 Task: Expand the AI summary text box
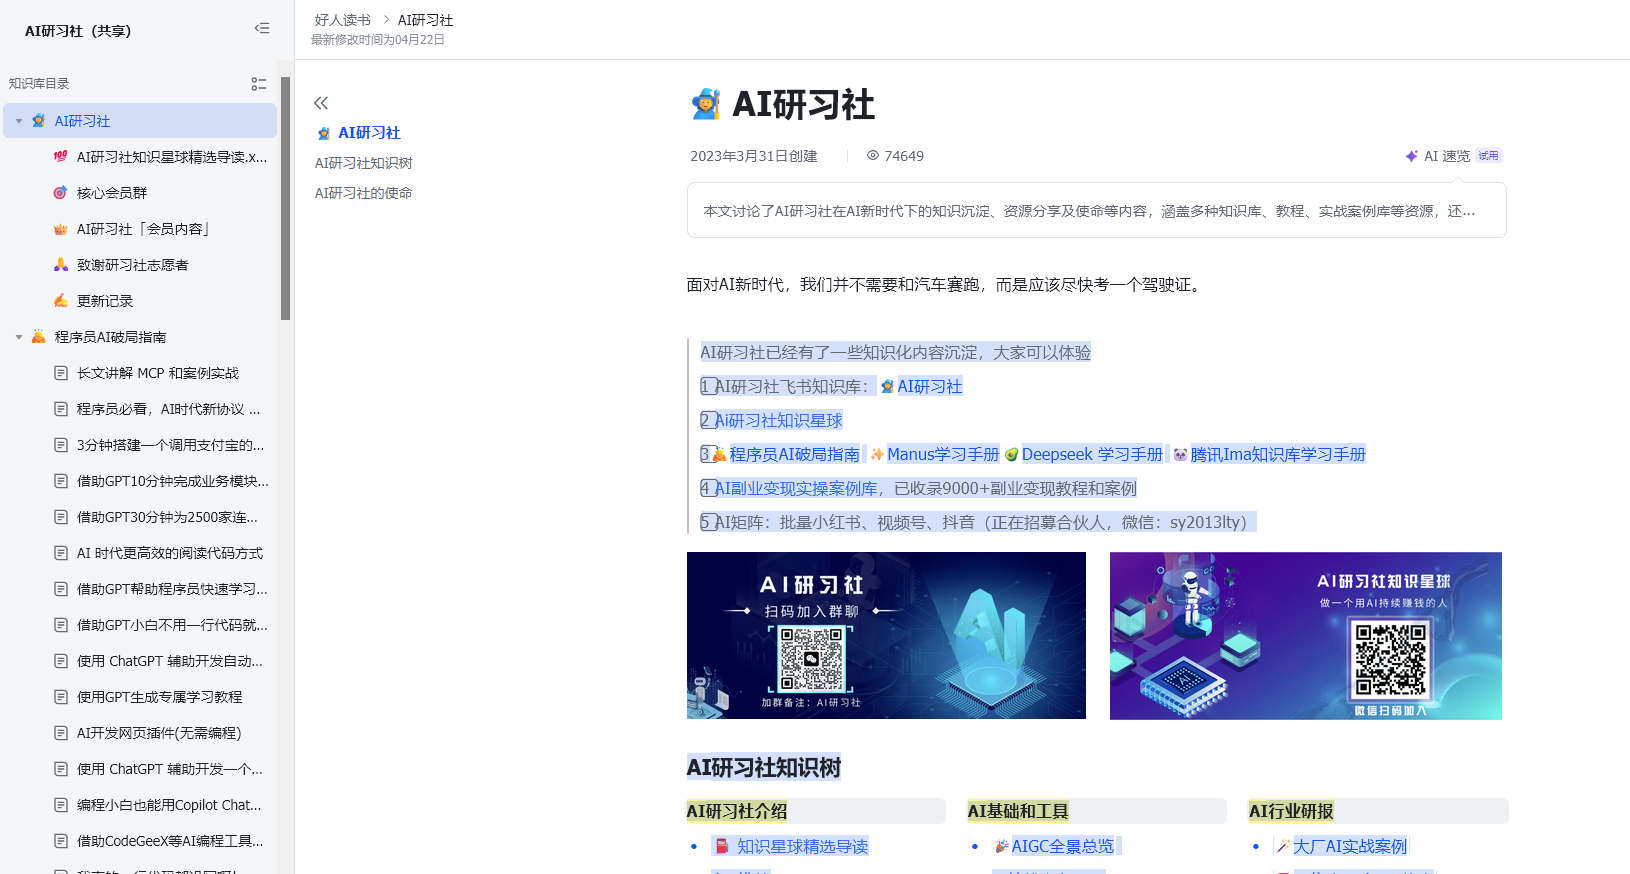pos(1096,210)
